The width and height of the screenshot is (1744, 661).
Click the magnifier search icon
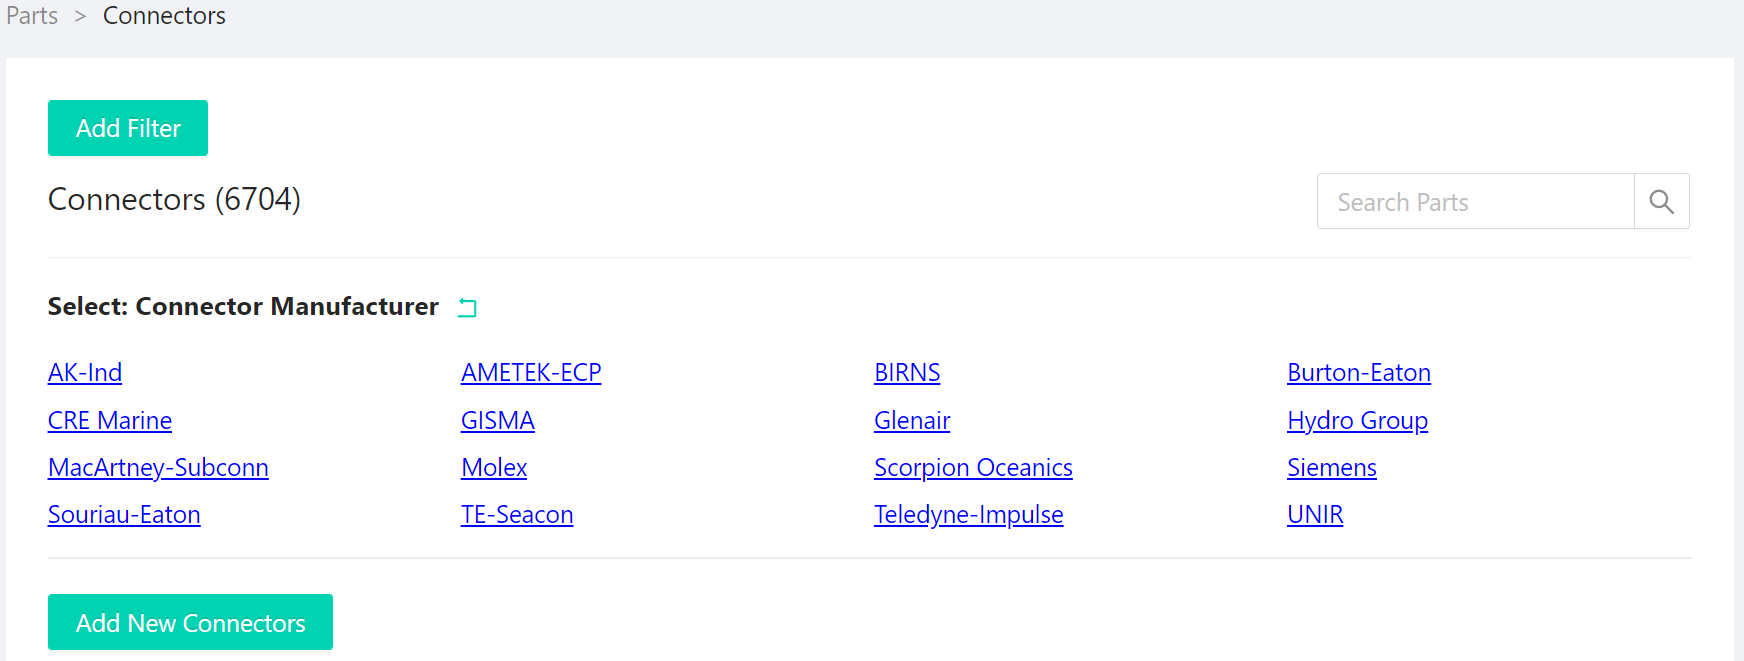click(x=1661, y=201)
